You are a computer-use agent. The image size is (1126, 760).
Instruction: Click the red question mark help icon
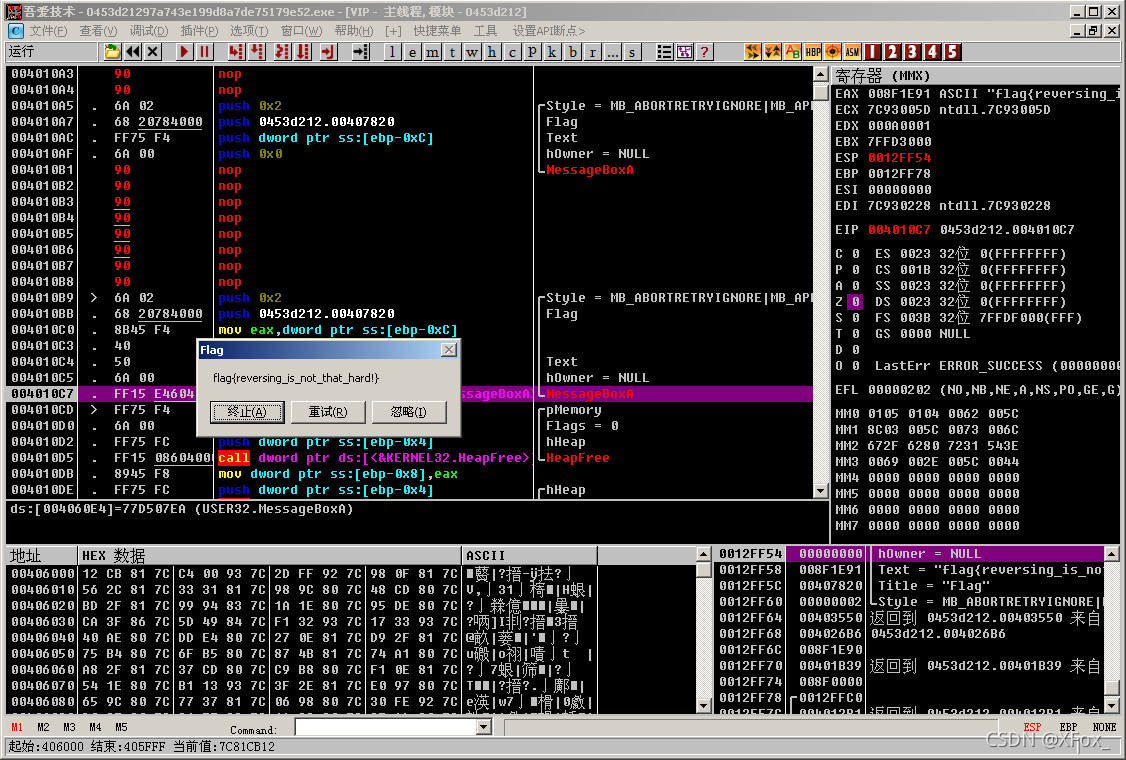pyautogui.click(x=704, y=52)
